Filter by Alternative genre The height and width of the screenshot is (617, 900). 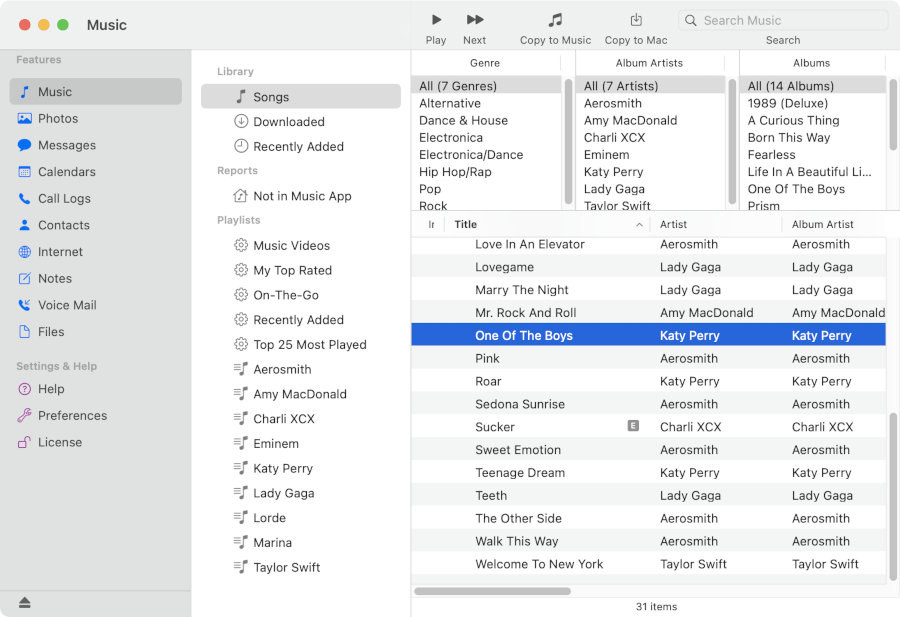486,103
